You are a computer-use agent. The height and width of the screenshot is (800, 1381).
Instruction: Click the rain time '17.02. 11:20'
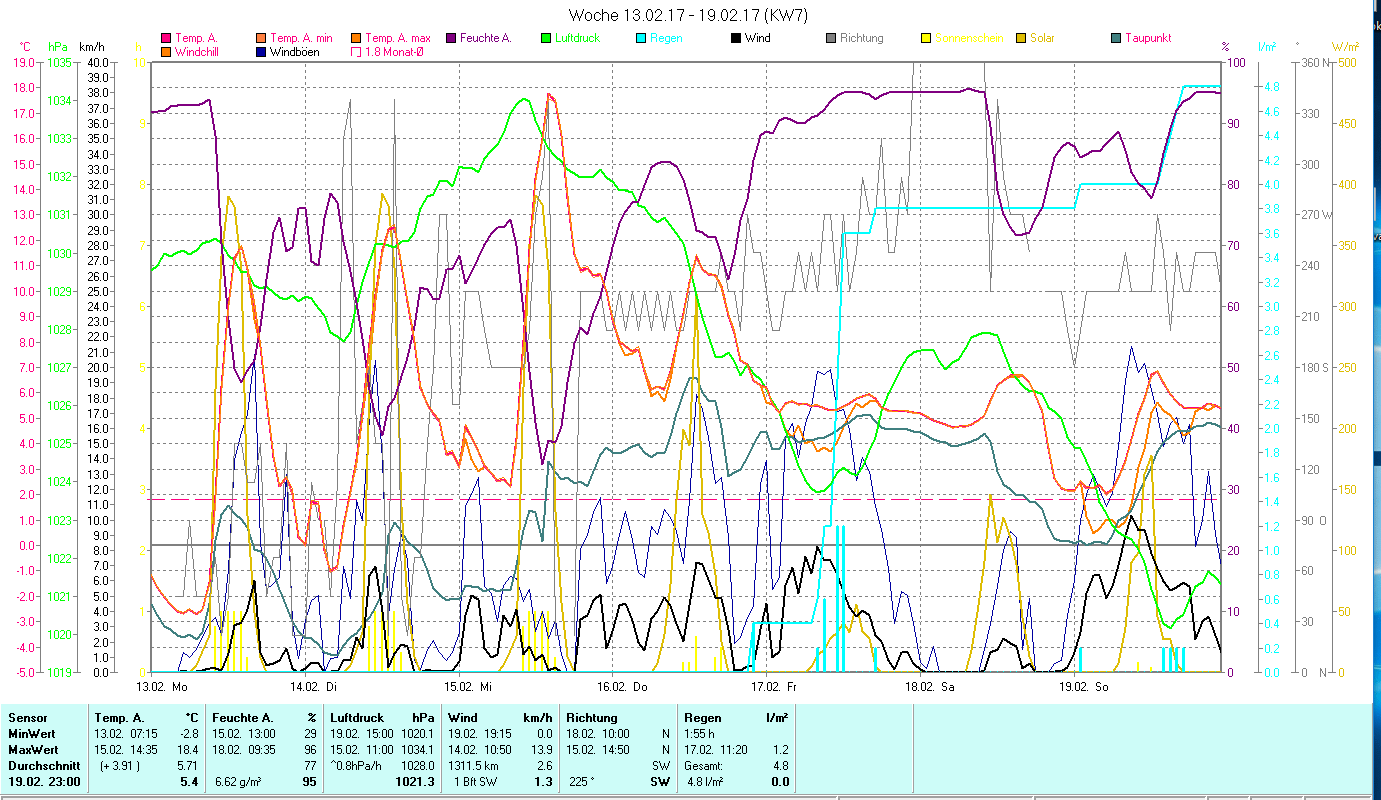718,750
